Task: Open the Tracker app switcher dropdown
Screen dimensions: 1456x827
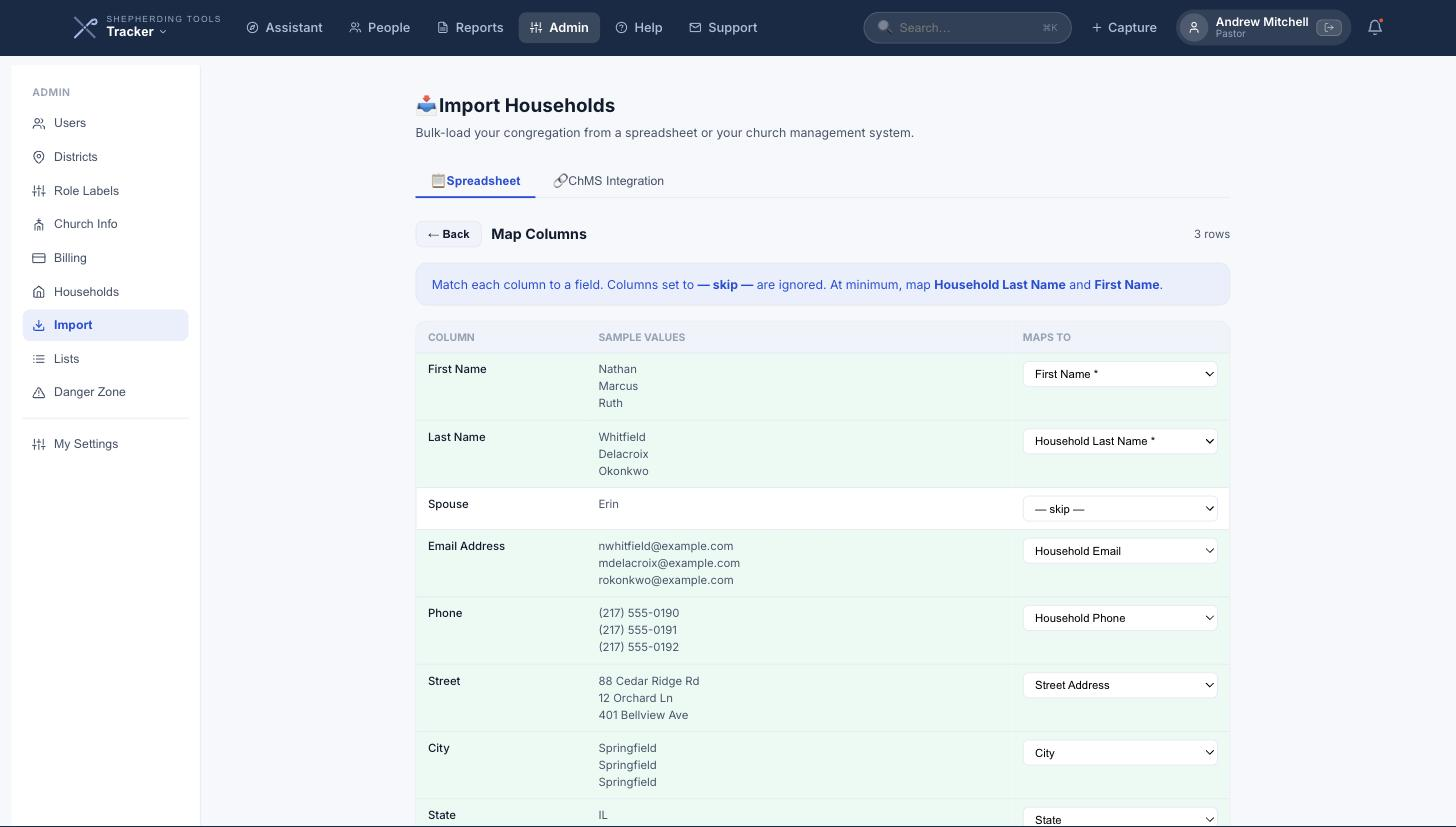Action: [x=137, y=32]
